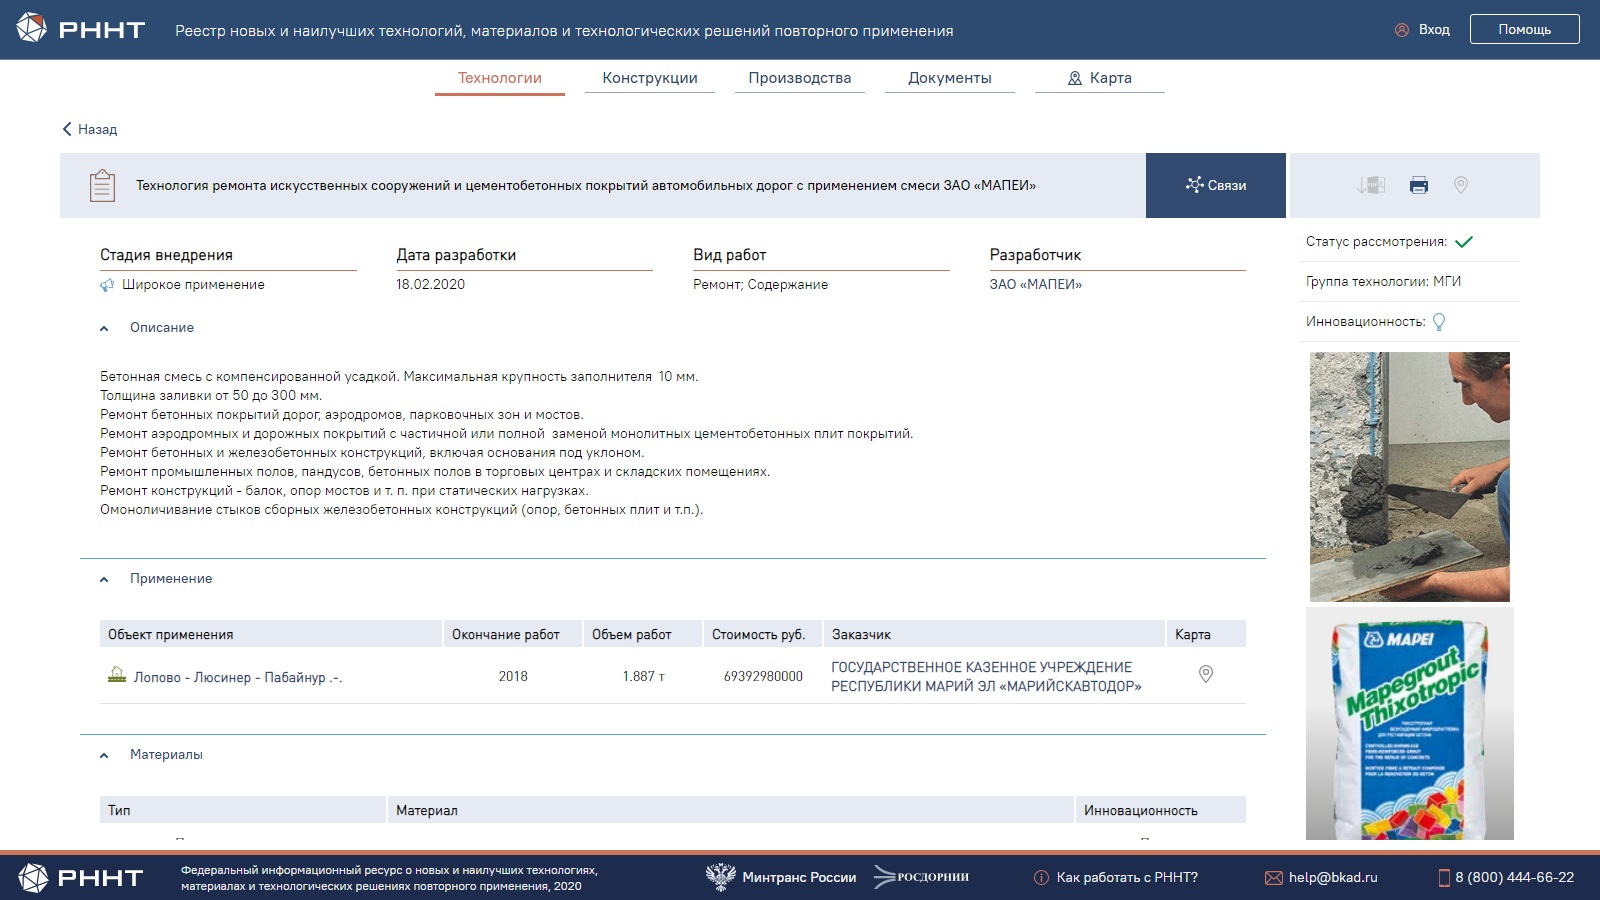Click the compare download icon in toolbar
The width and height of the screenshot is (1600, 900).
tap(1370, 185)
